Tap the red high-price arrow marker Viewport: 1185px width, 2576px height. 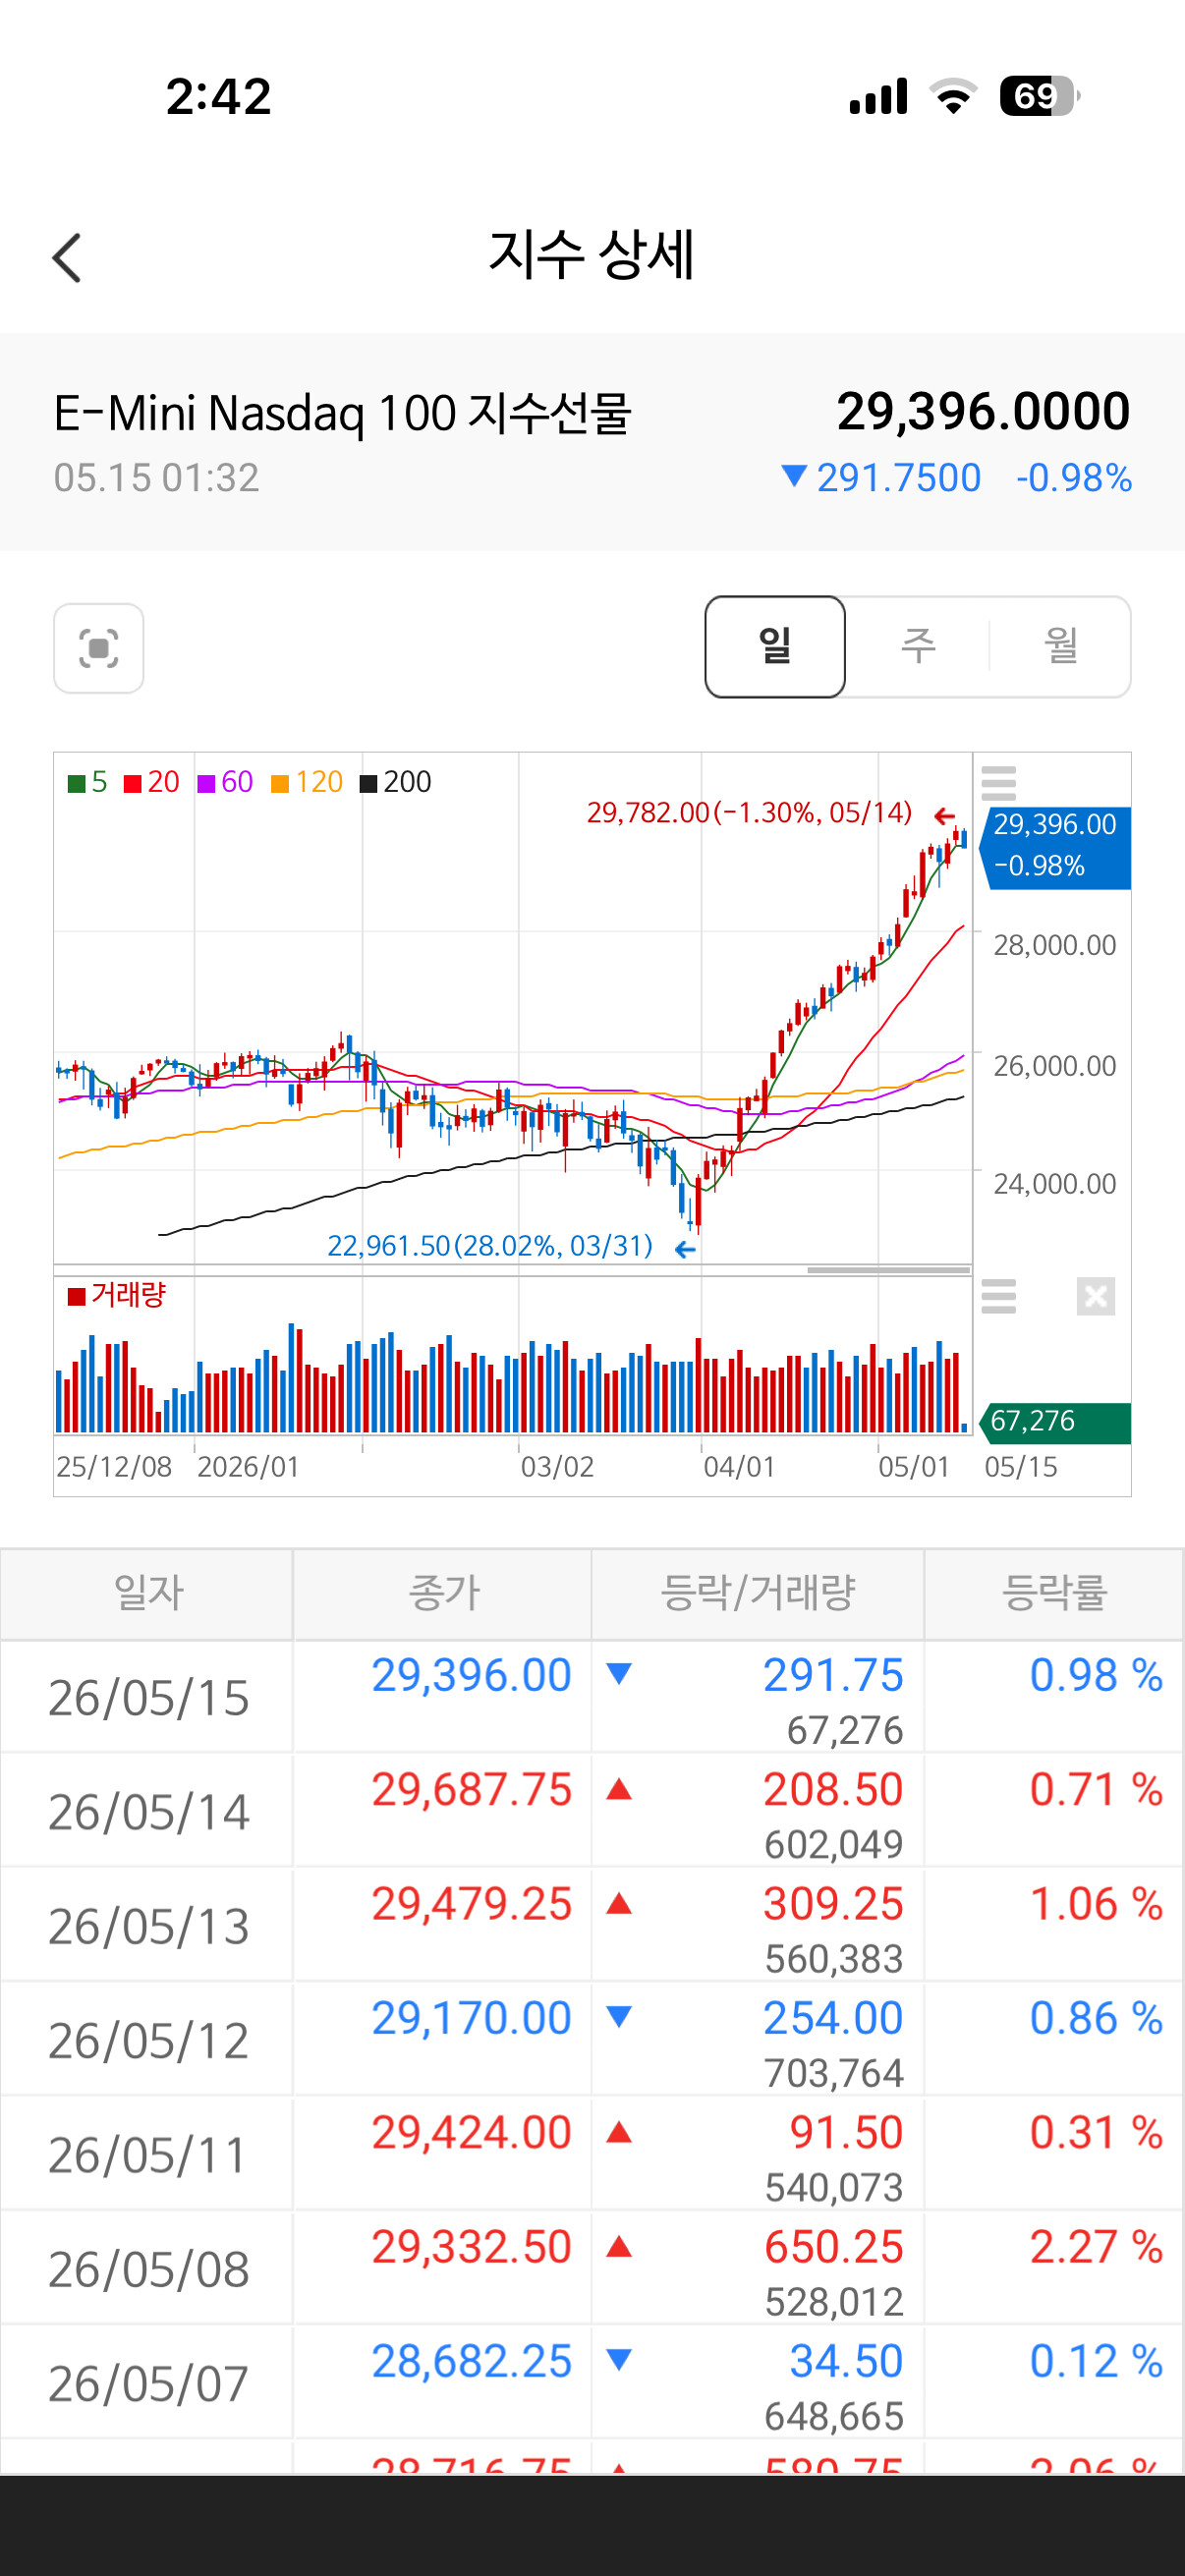pos(944,816)
